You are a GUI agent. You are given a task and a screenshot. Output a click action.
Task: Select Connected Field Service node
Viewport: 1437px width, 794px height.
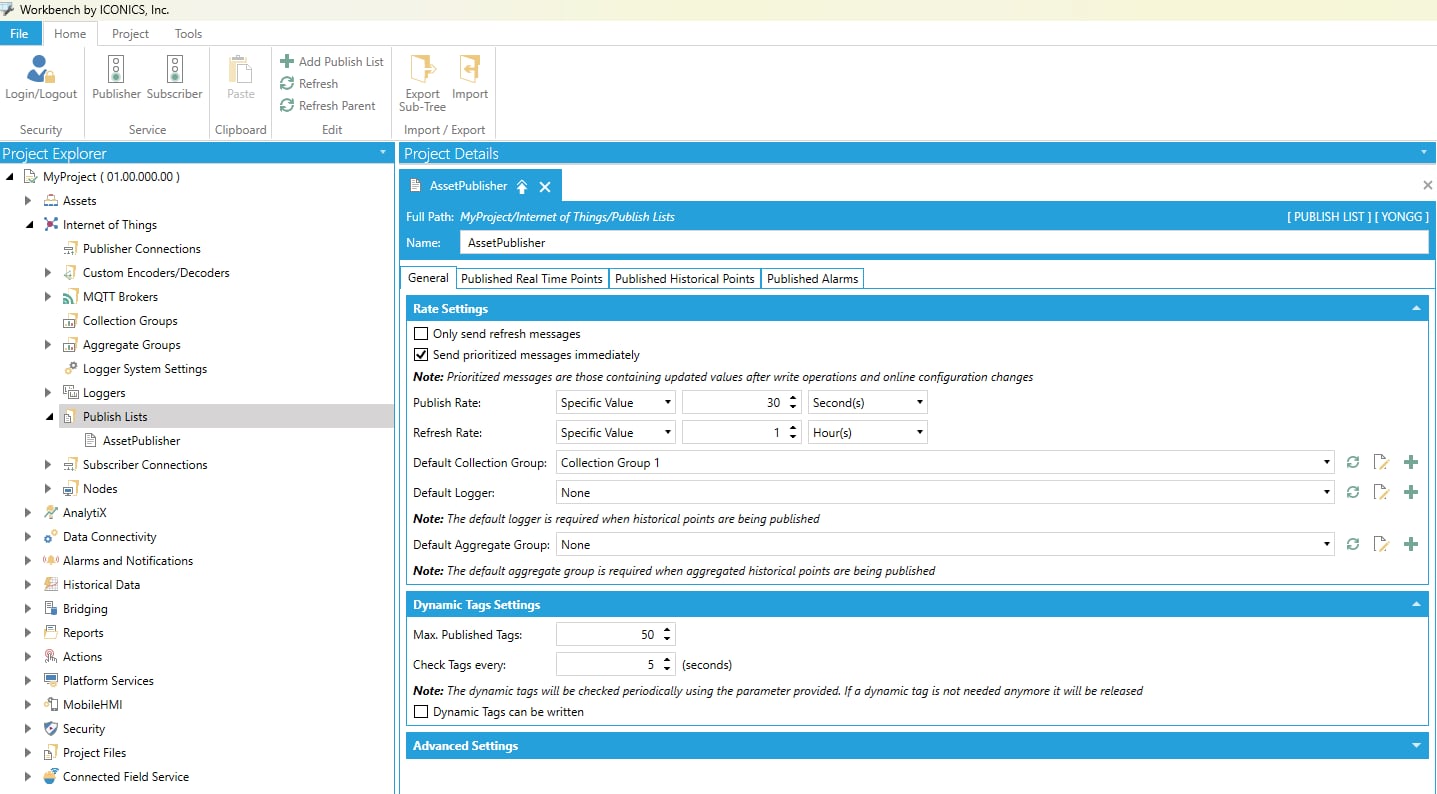point(125,776)
